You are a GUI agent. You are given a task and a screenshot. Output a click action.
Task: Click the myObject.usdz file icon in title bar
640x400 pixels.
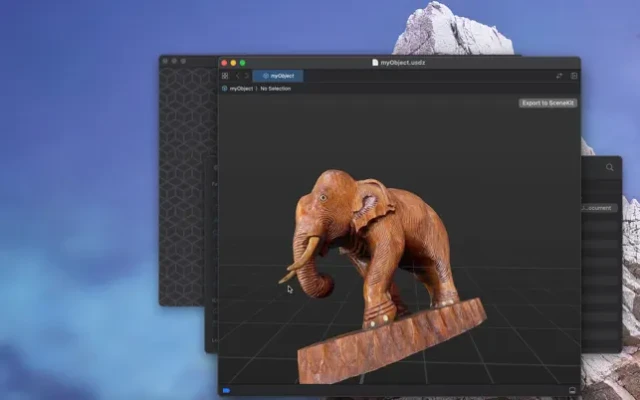[376, 62]
